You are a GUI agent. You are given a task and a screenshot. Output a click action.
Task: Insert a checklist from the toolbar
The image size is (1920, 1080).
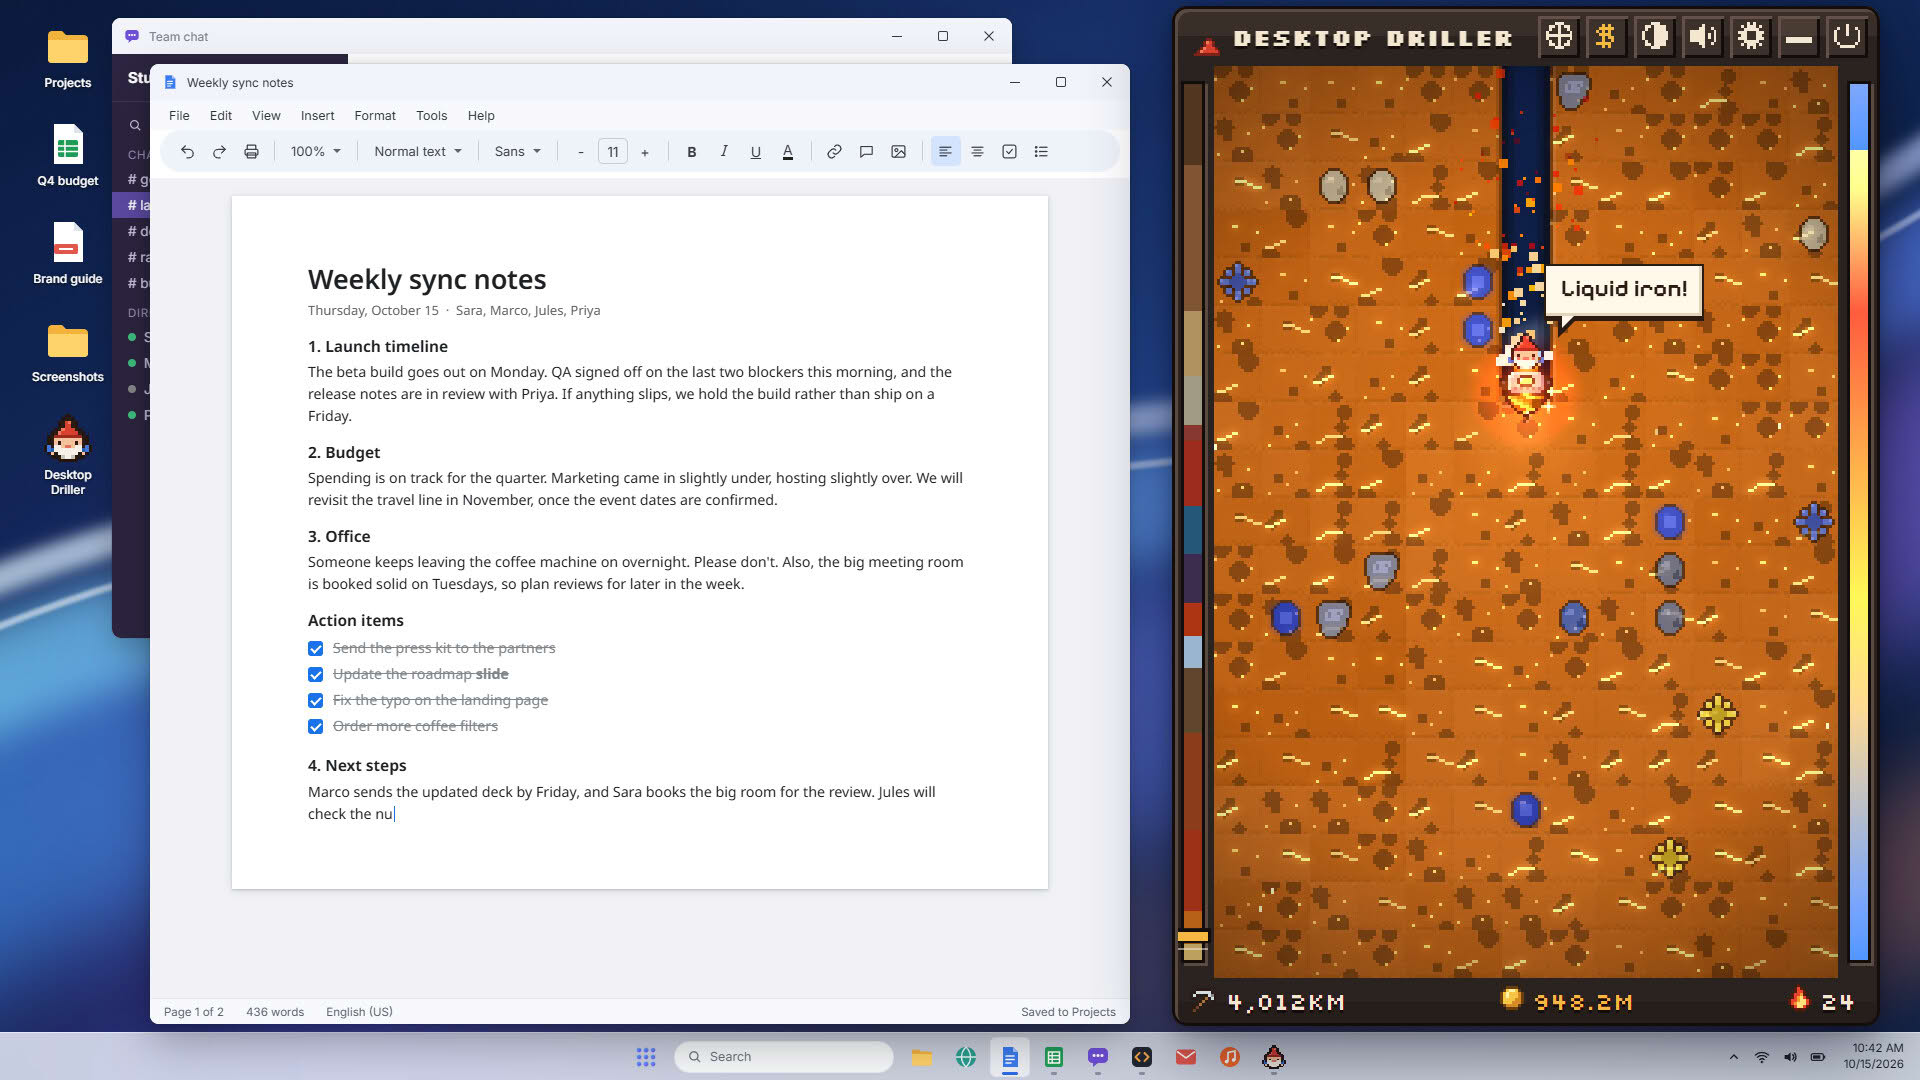(1009, 152)
